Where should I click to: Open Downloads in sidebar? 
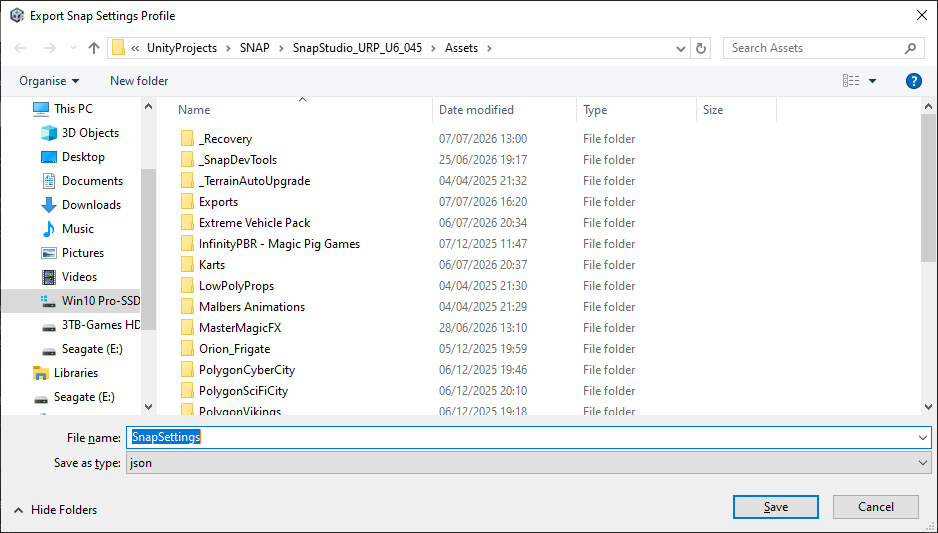pos(81,205)
